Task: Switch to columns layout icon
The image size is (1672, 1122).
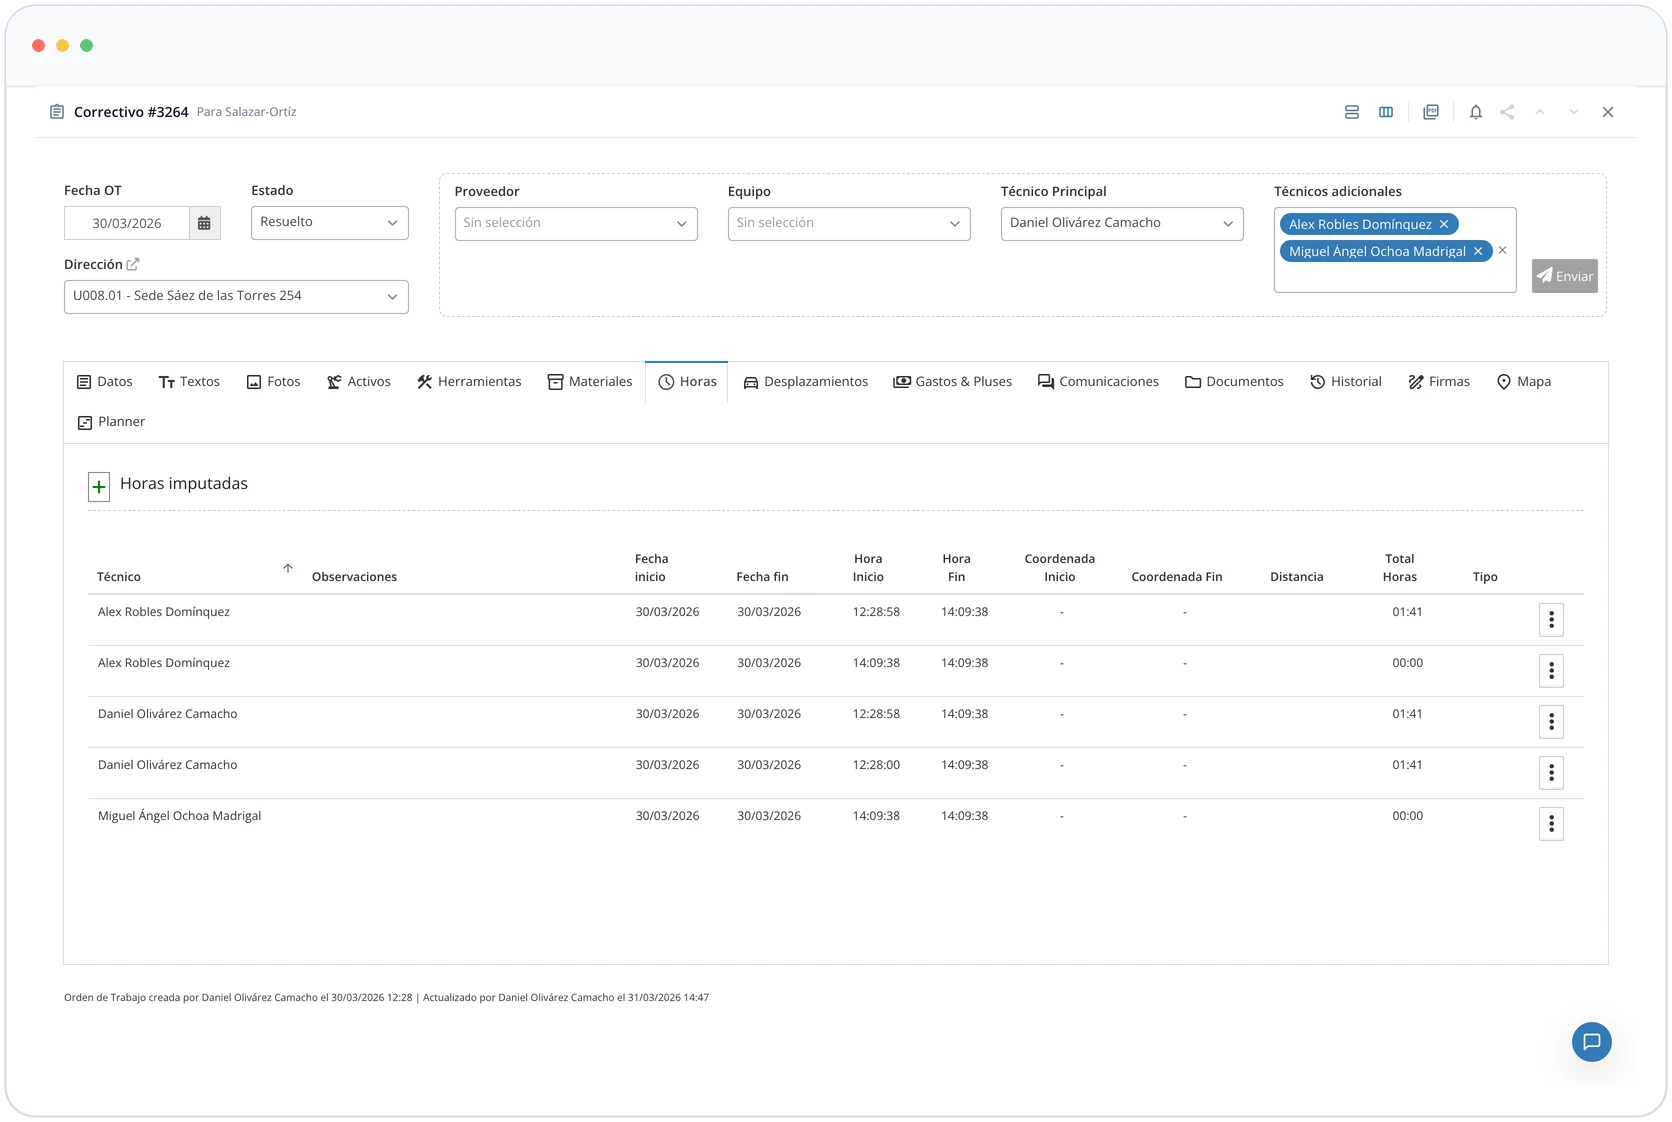Action: 1385,112
